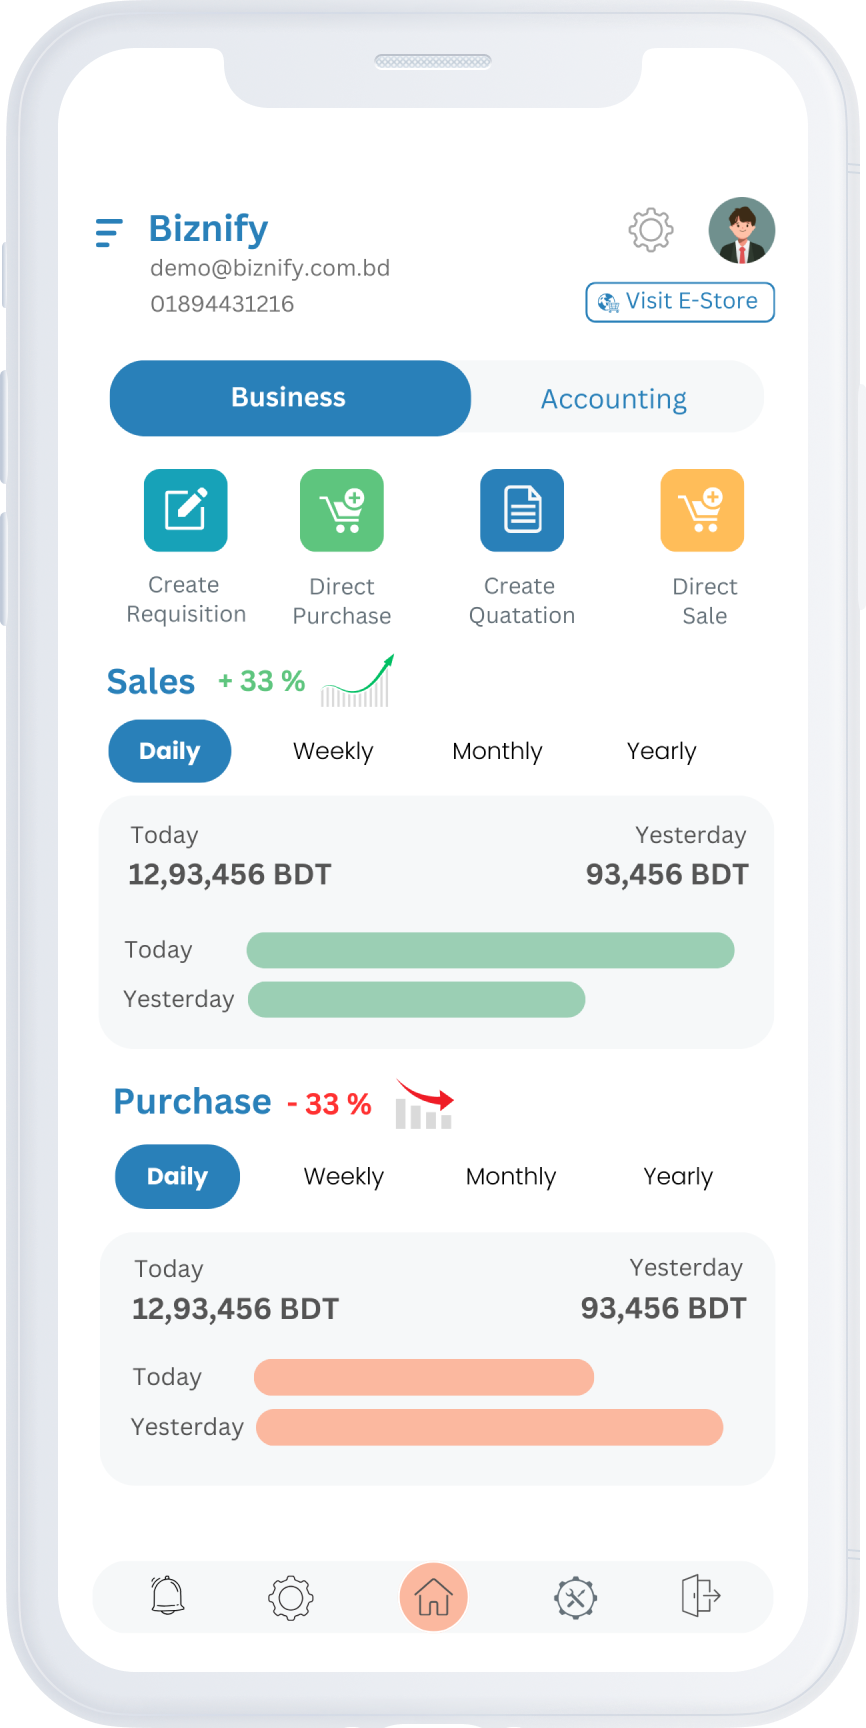Open the user profile avatar
Screen dimensions: 866x1728
pyautogui.click(x=742, y=230)
